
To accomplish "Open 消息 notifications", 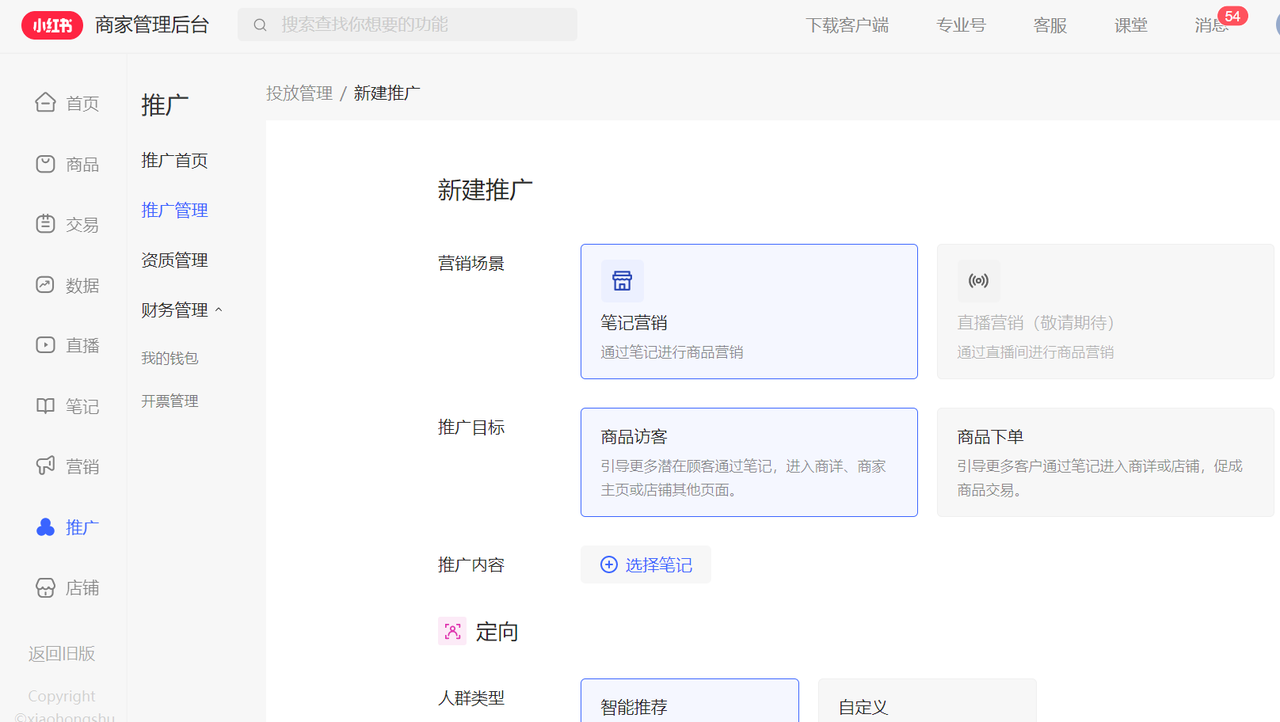I will point(1211,25).
